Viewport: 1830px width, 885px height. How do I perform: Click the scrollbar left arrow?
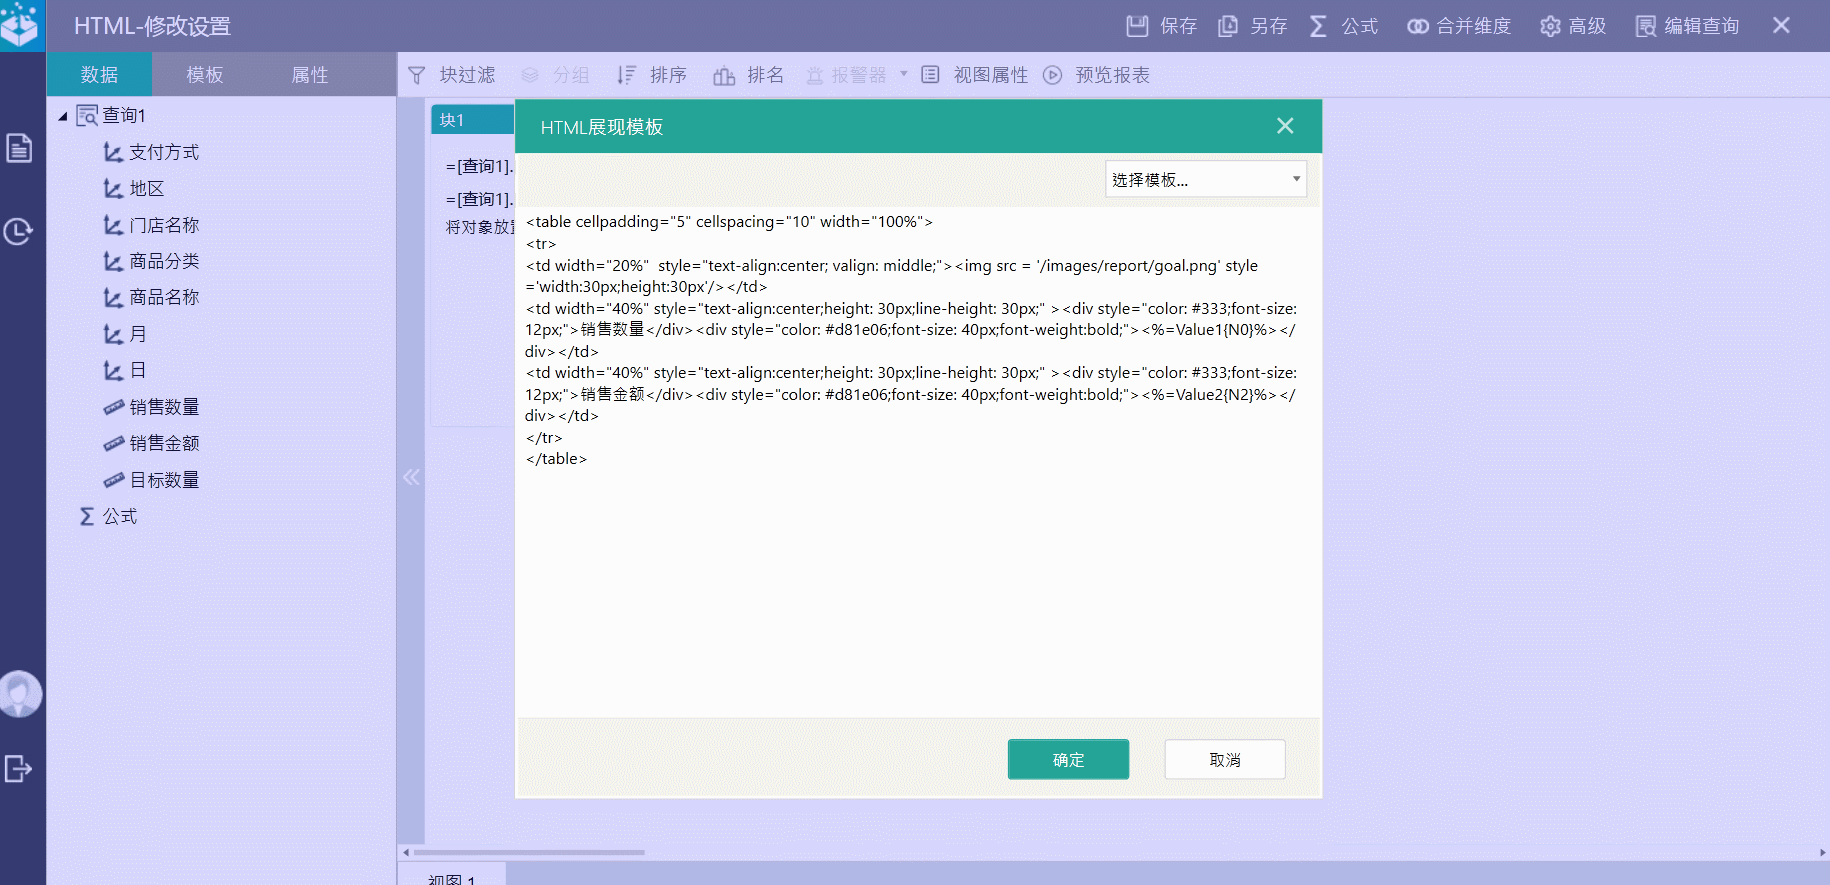(x=405, y=853)
